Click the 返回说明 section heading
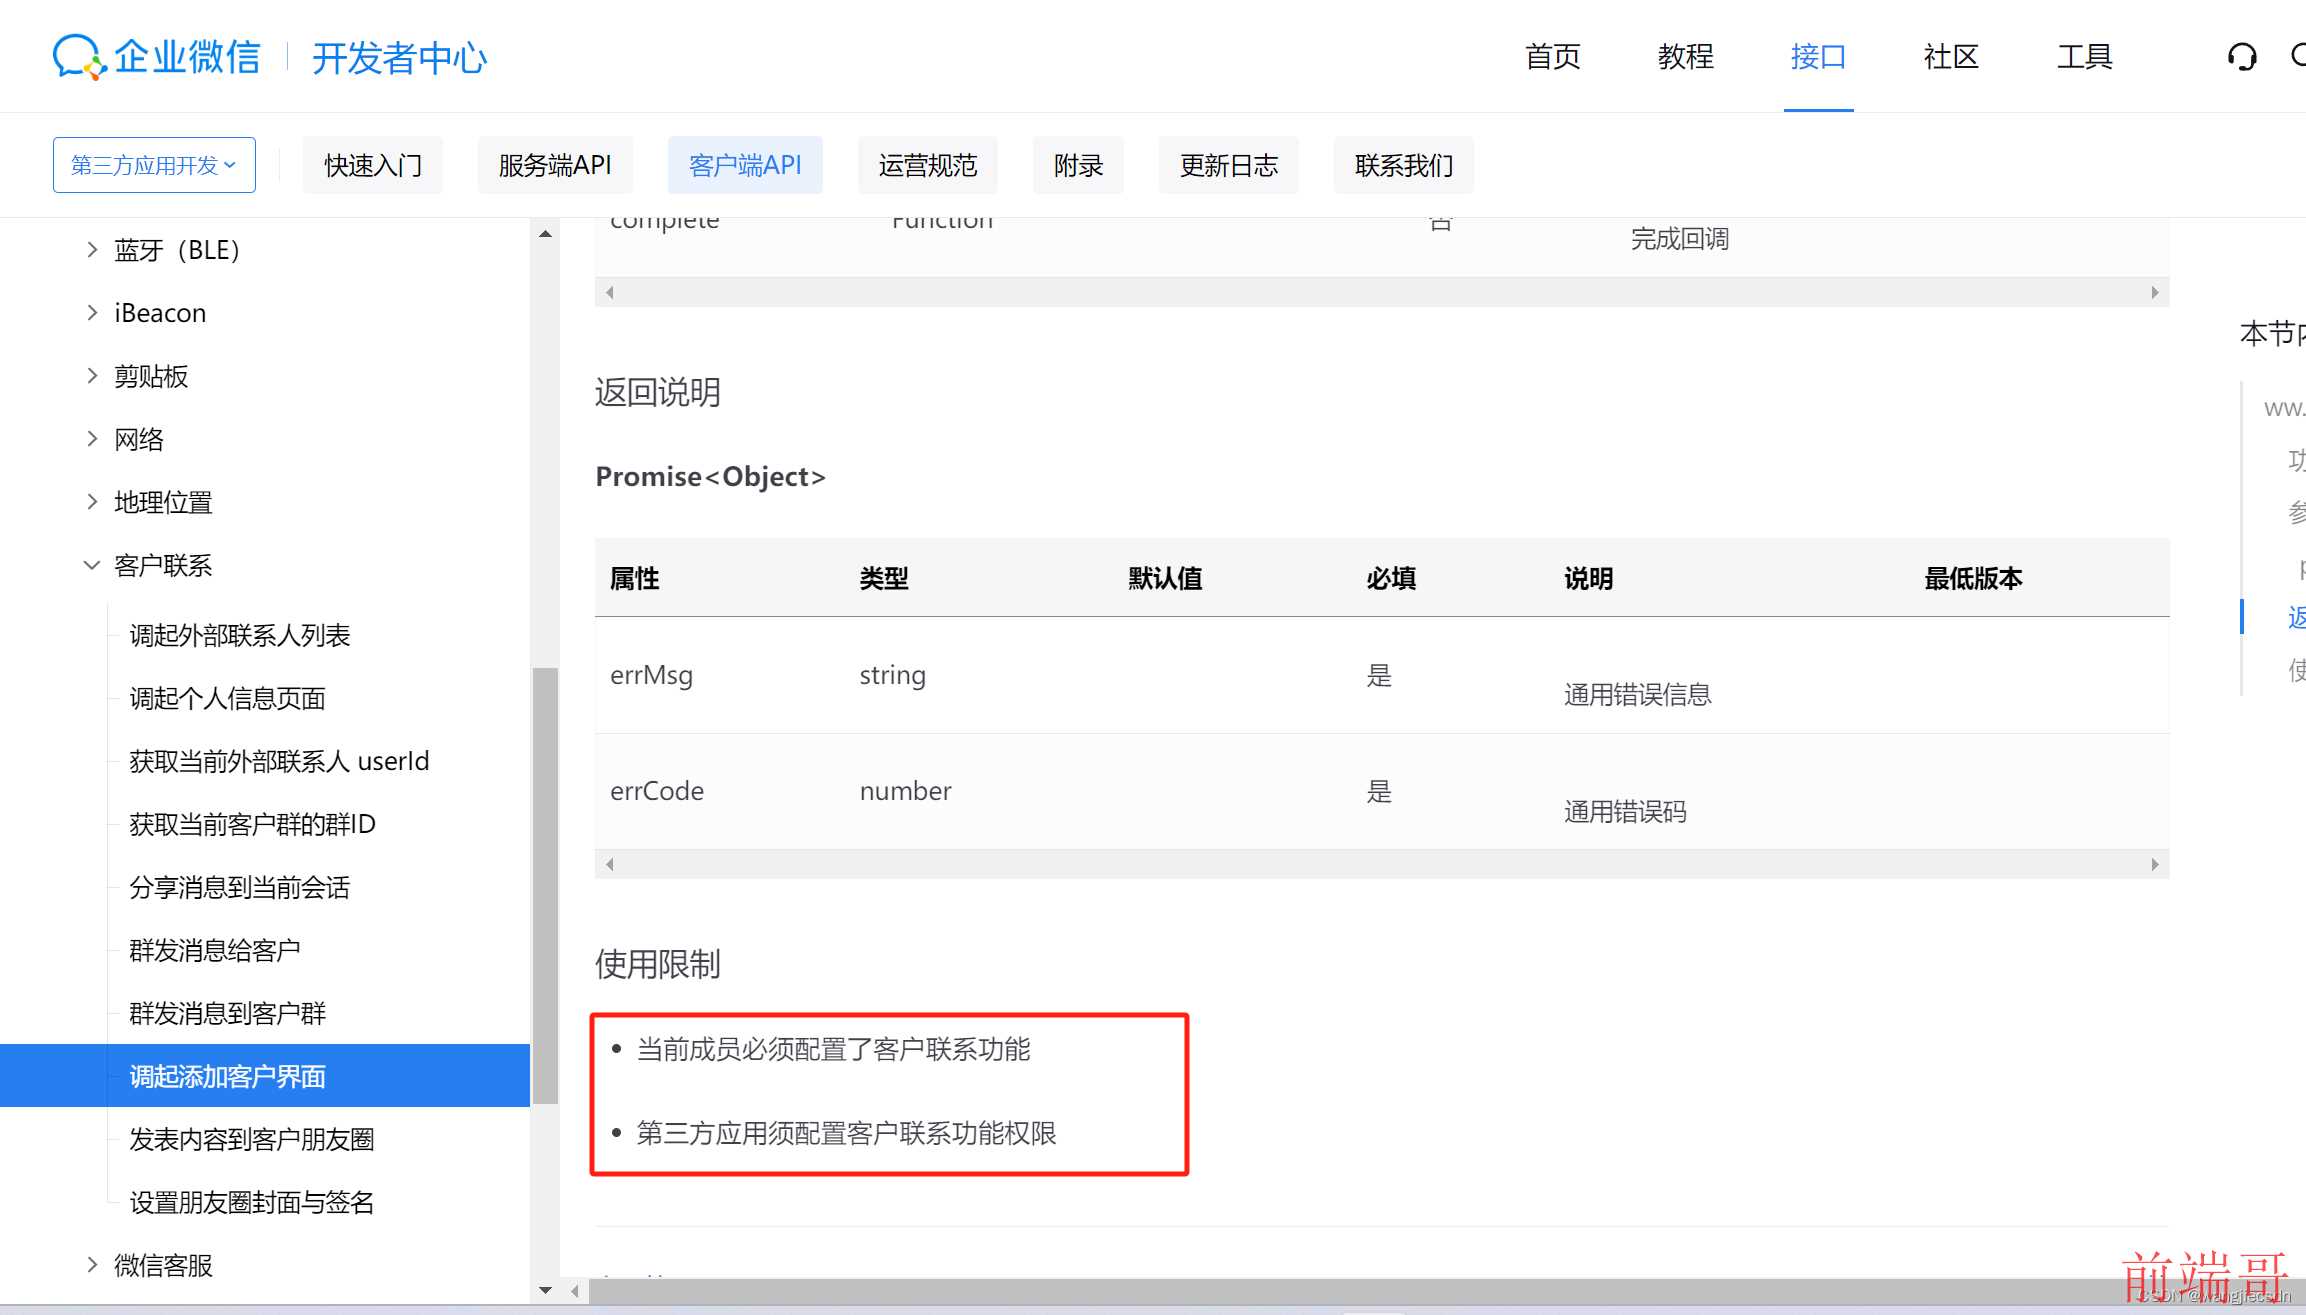Viewport: 2306px width, 1315px height. click(658, 392)
